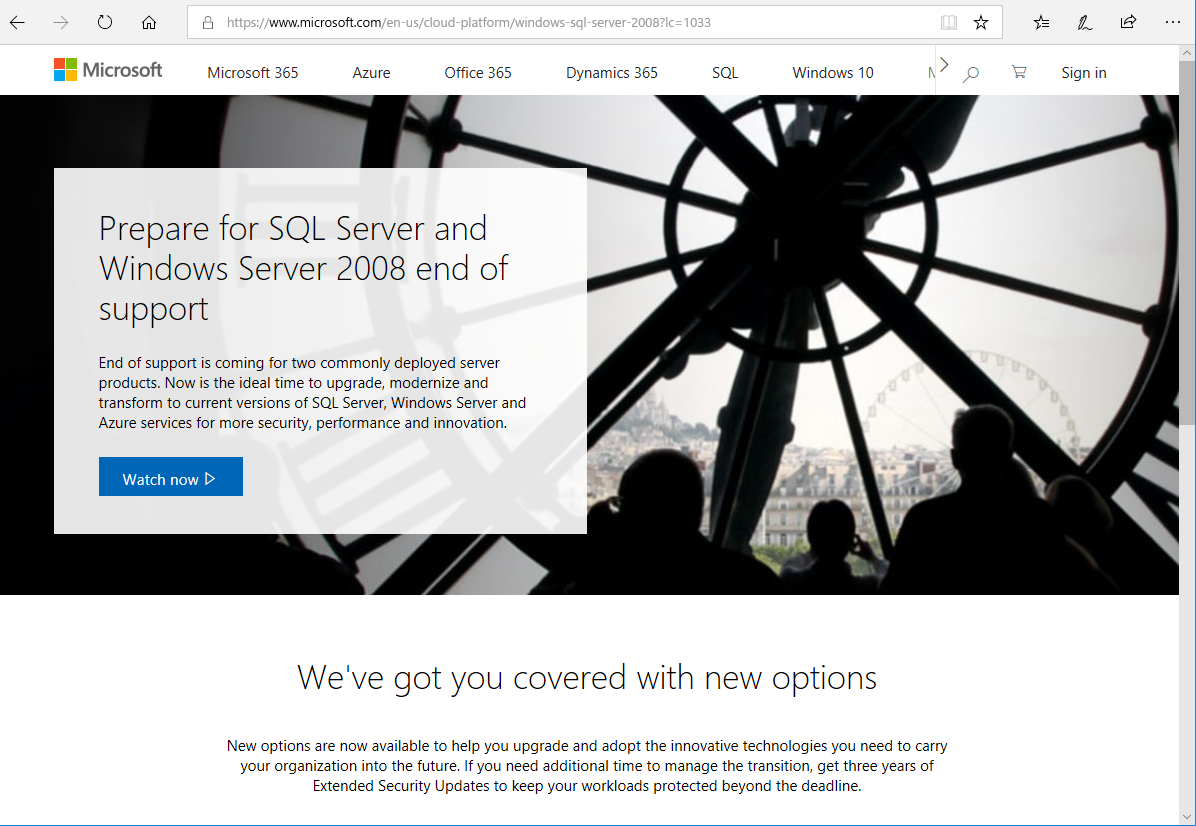Navigate back with the back arrow
Image resolution: width=1196 pixels, height=826 pixels.
(x=16, y=22)
